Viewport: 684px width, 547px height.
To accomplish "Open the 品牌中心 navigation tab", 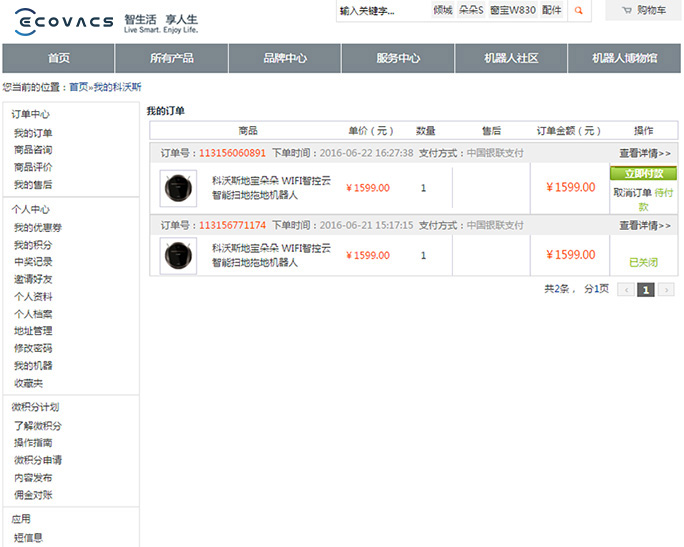I will (285, 58).
